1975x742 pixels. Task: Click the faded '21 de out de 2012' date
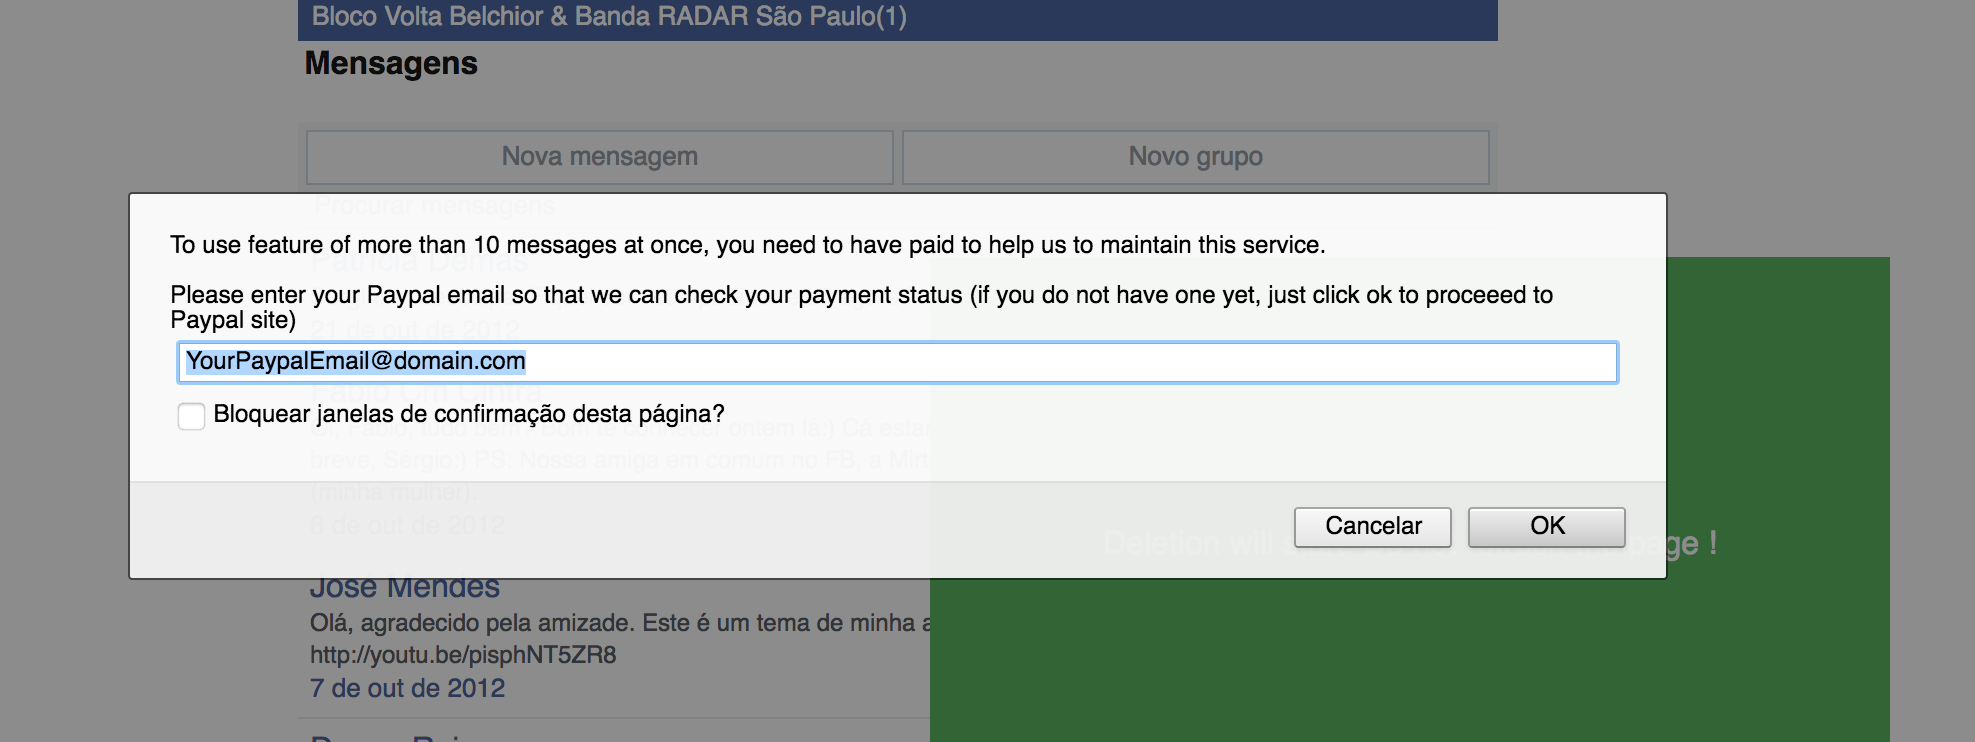click(414, 329)
